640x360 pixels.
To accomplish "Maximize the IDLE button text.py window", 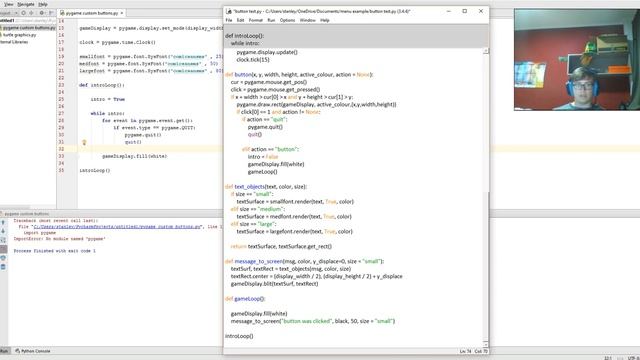I will [x=464, y=11].
